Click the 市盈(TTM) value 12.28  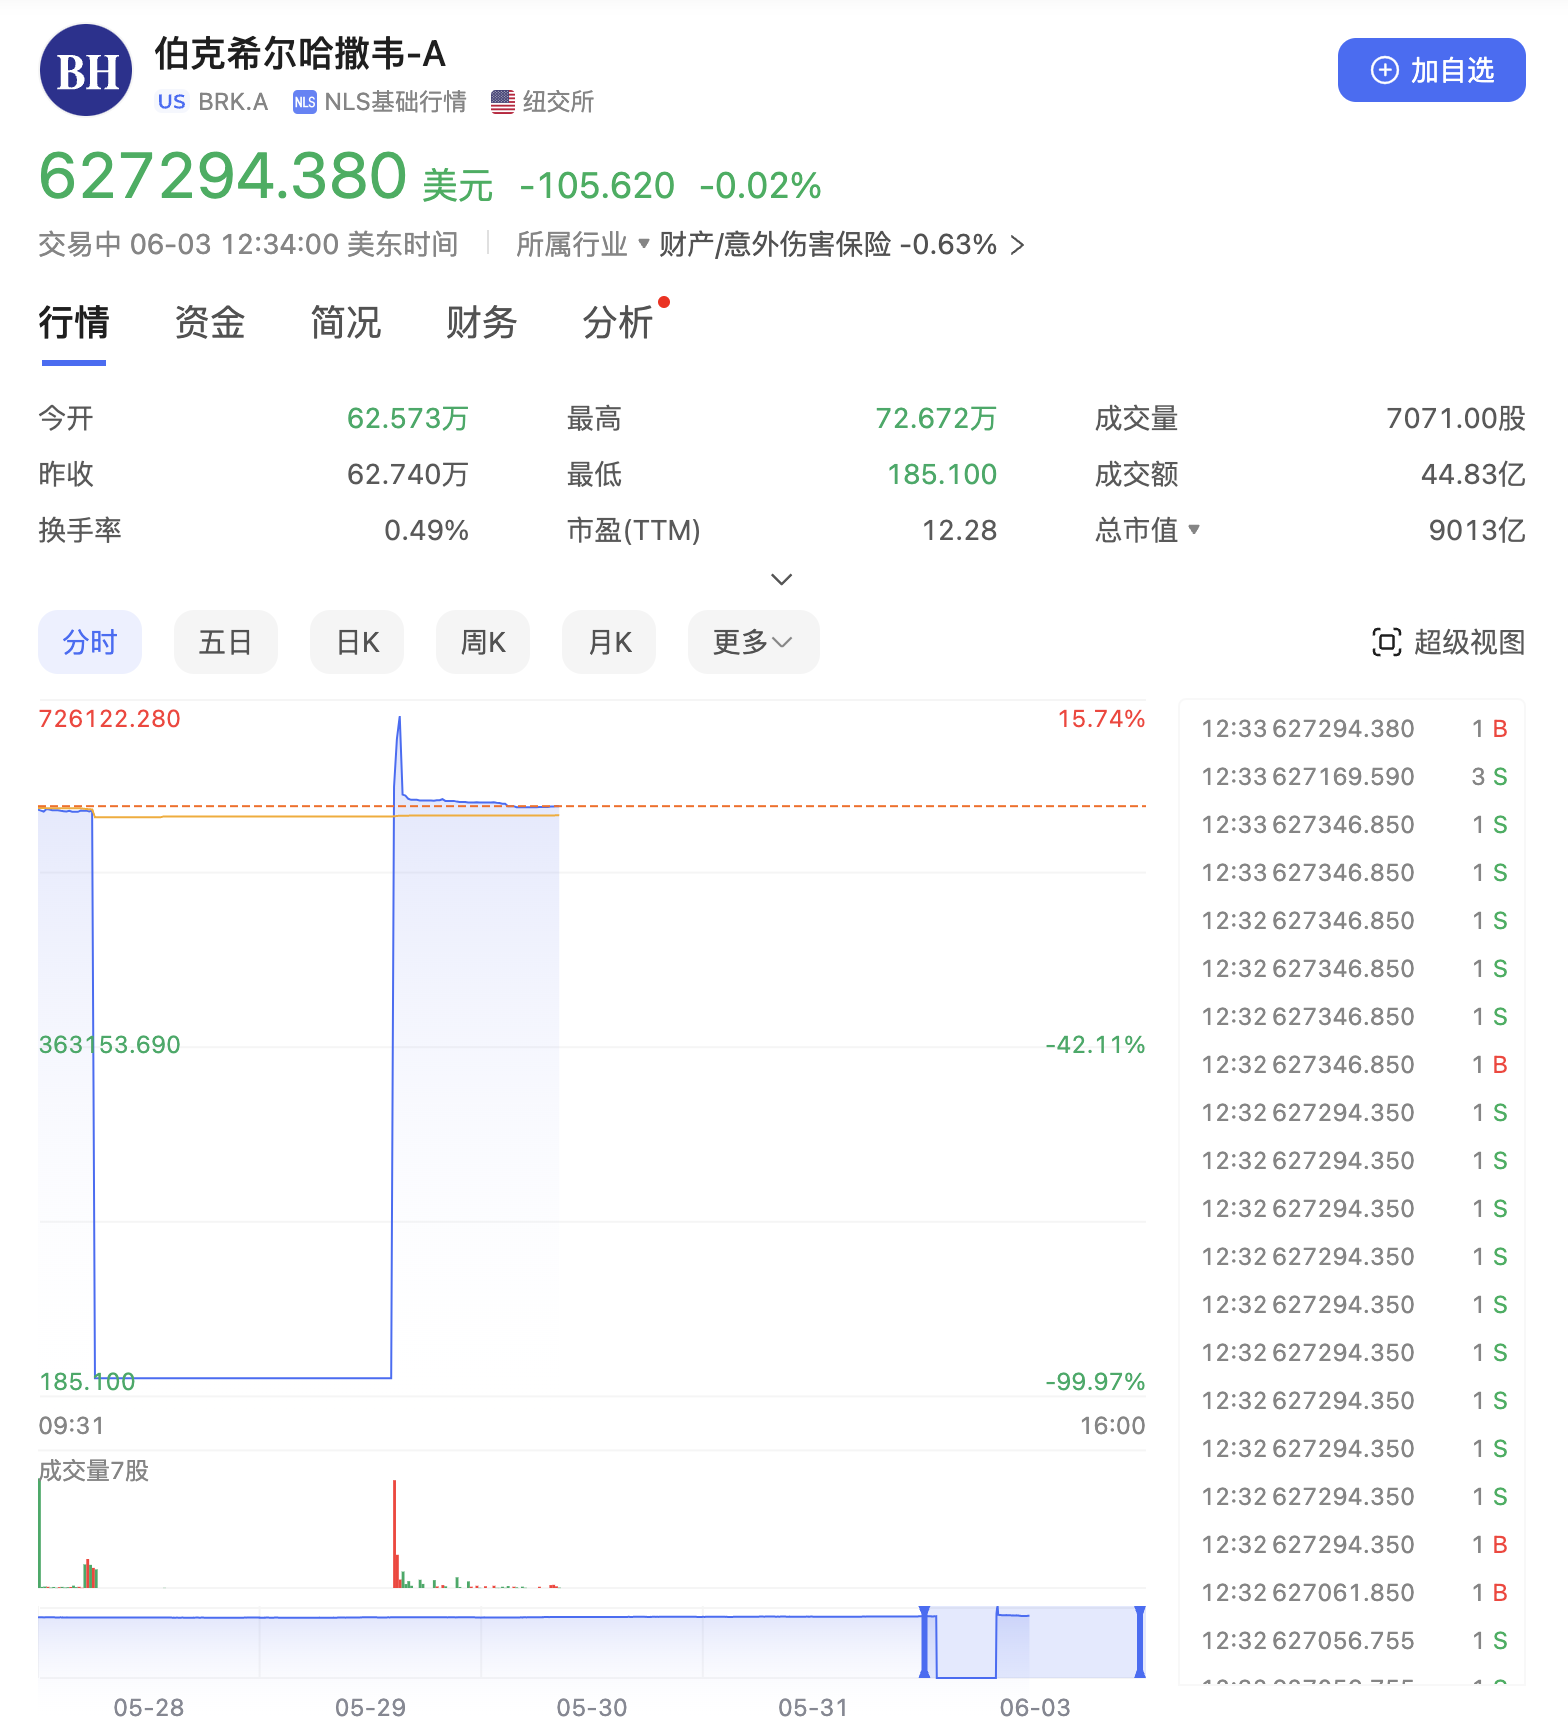[x=959, y=530]
